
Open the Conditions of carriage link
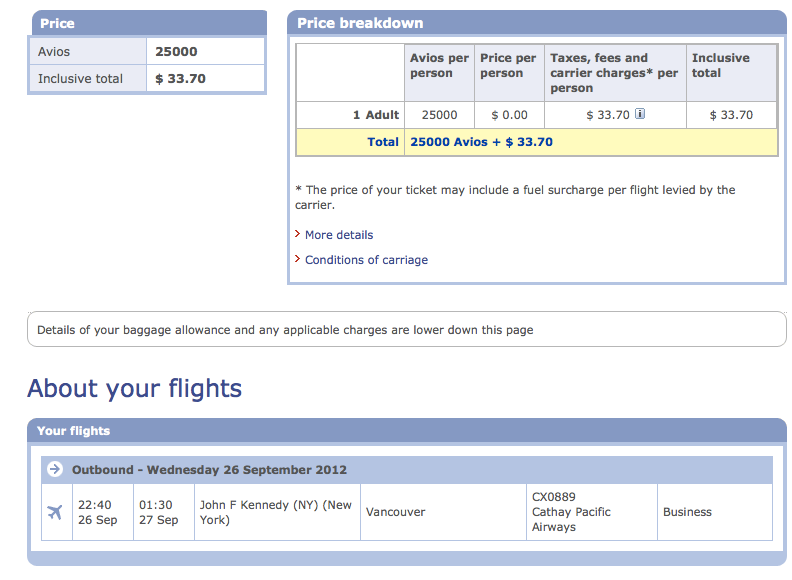[x=366, y=260]
